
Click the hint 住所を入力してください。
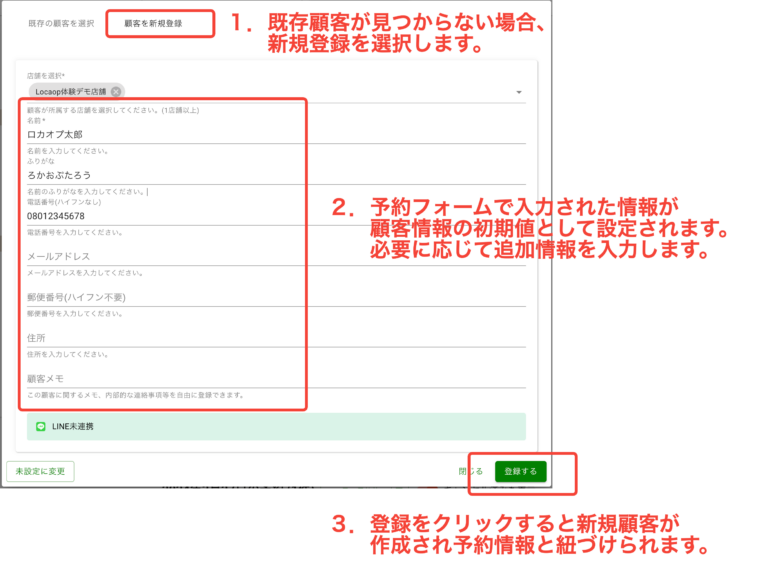(68, 354)
